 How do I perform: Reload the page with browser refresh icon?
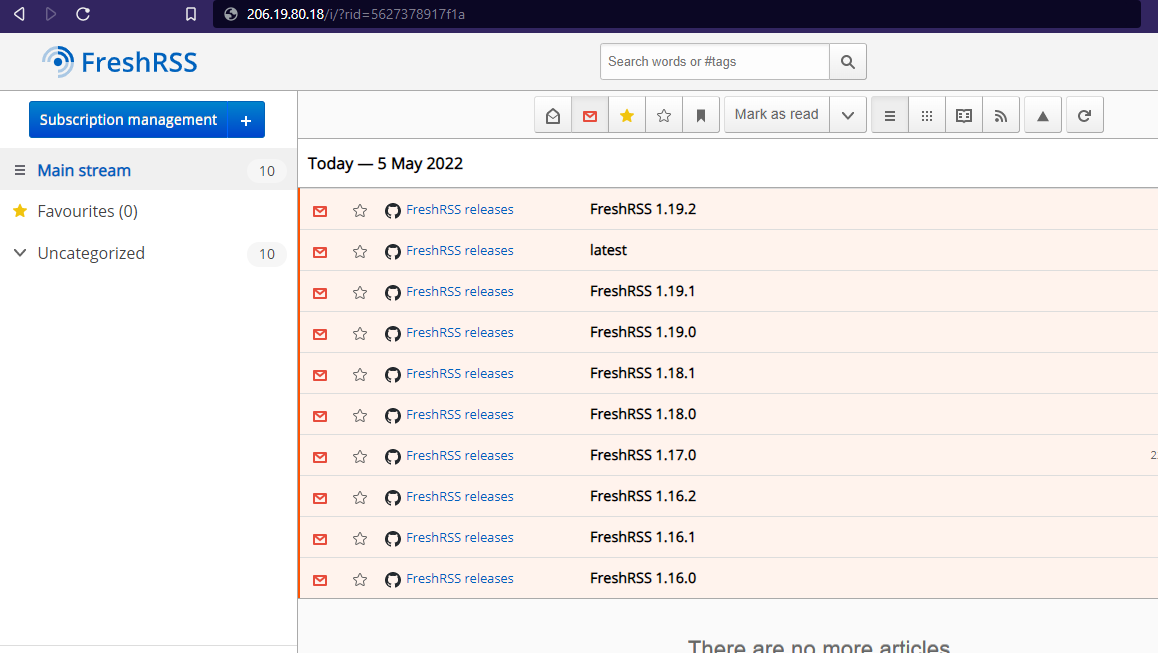pyautogui.click(x=83, y=14)
